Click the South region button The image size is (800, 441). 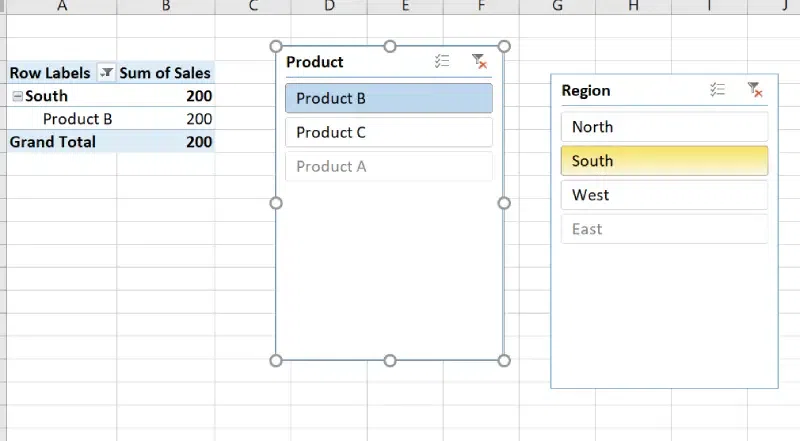click(x=664, y=161)
